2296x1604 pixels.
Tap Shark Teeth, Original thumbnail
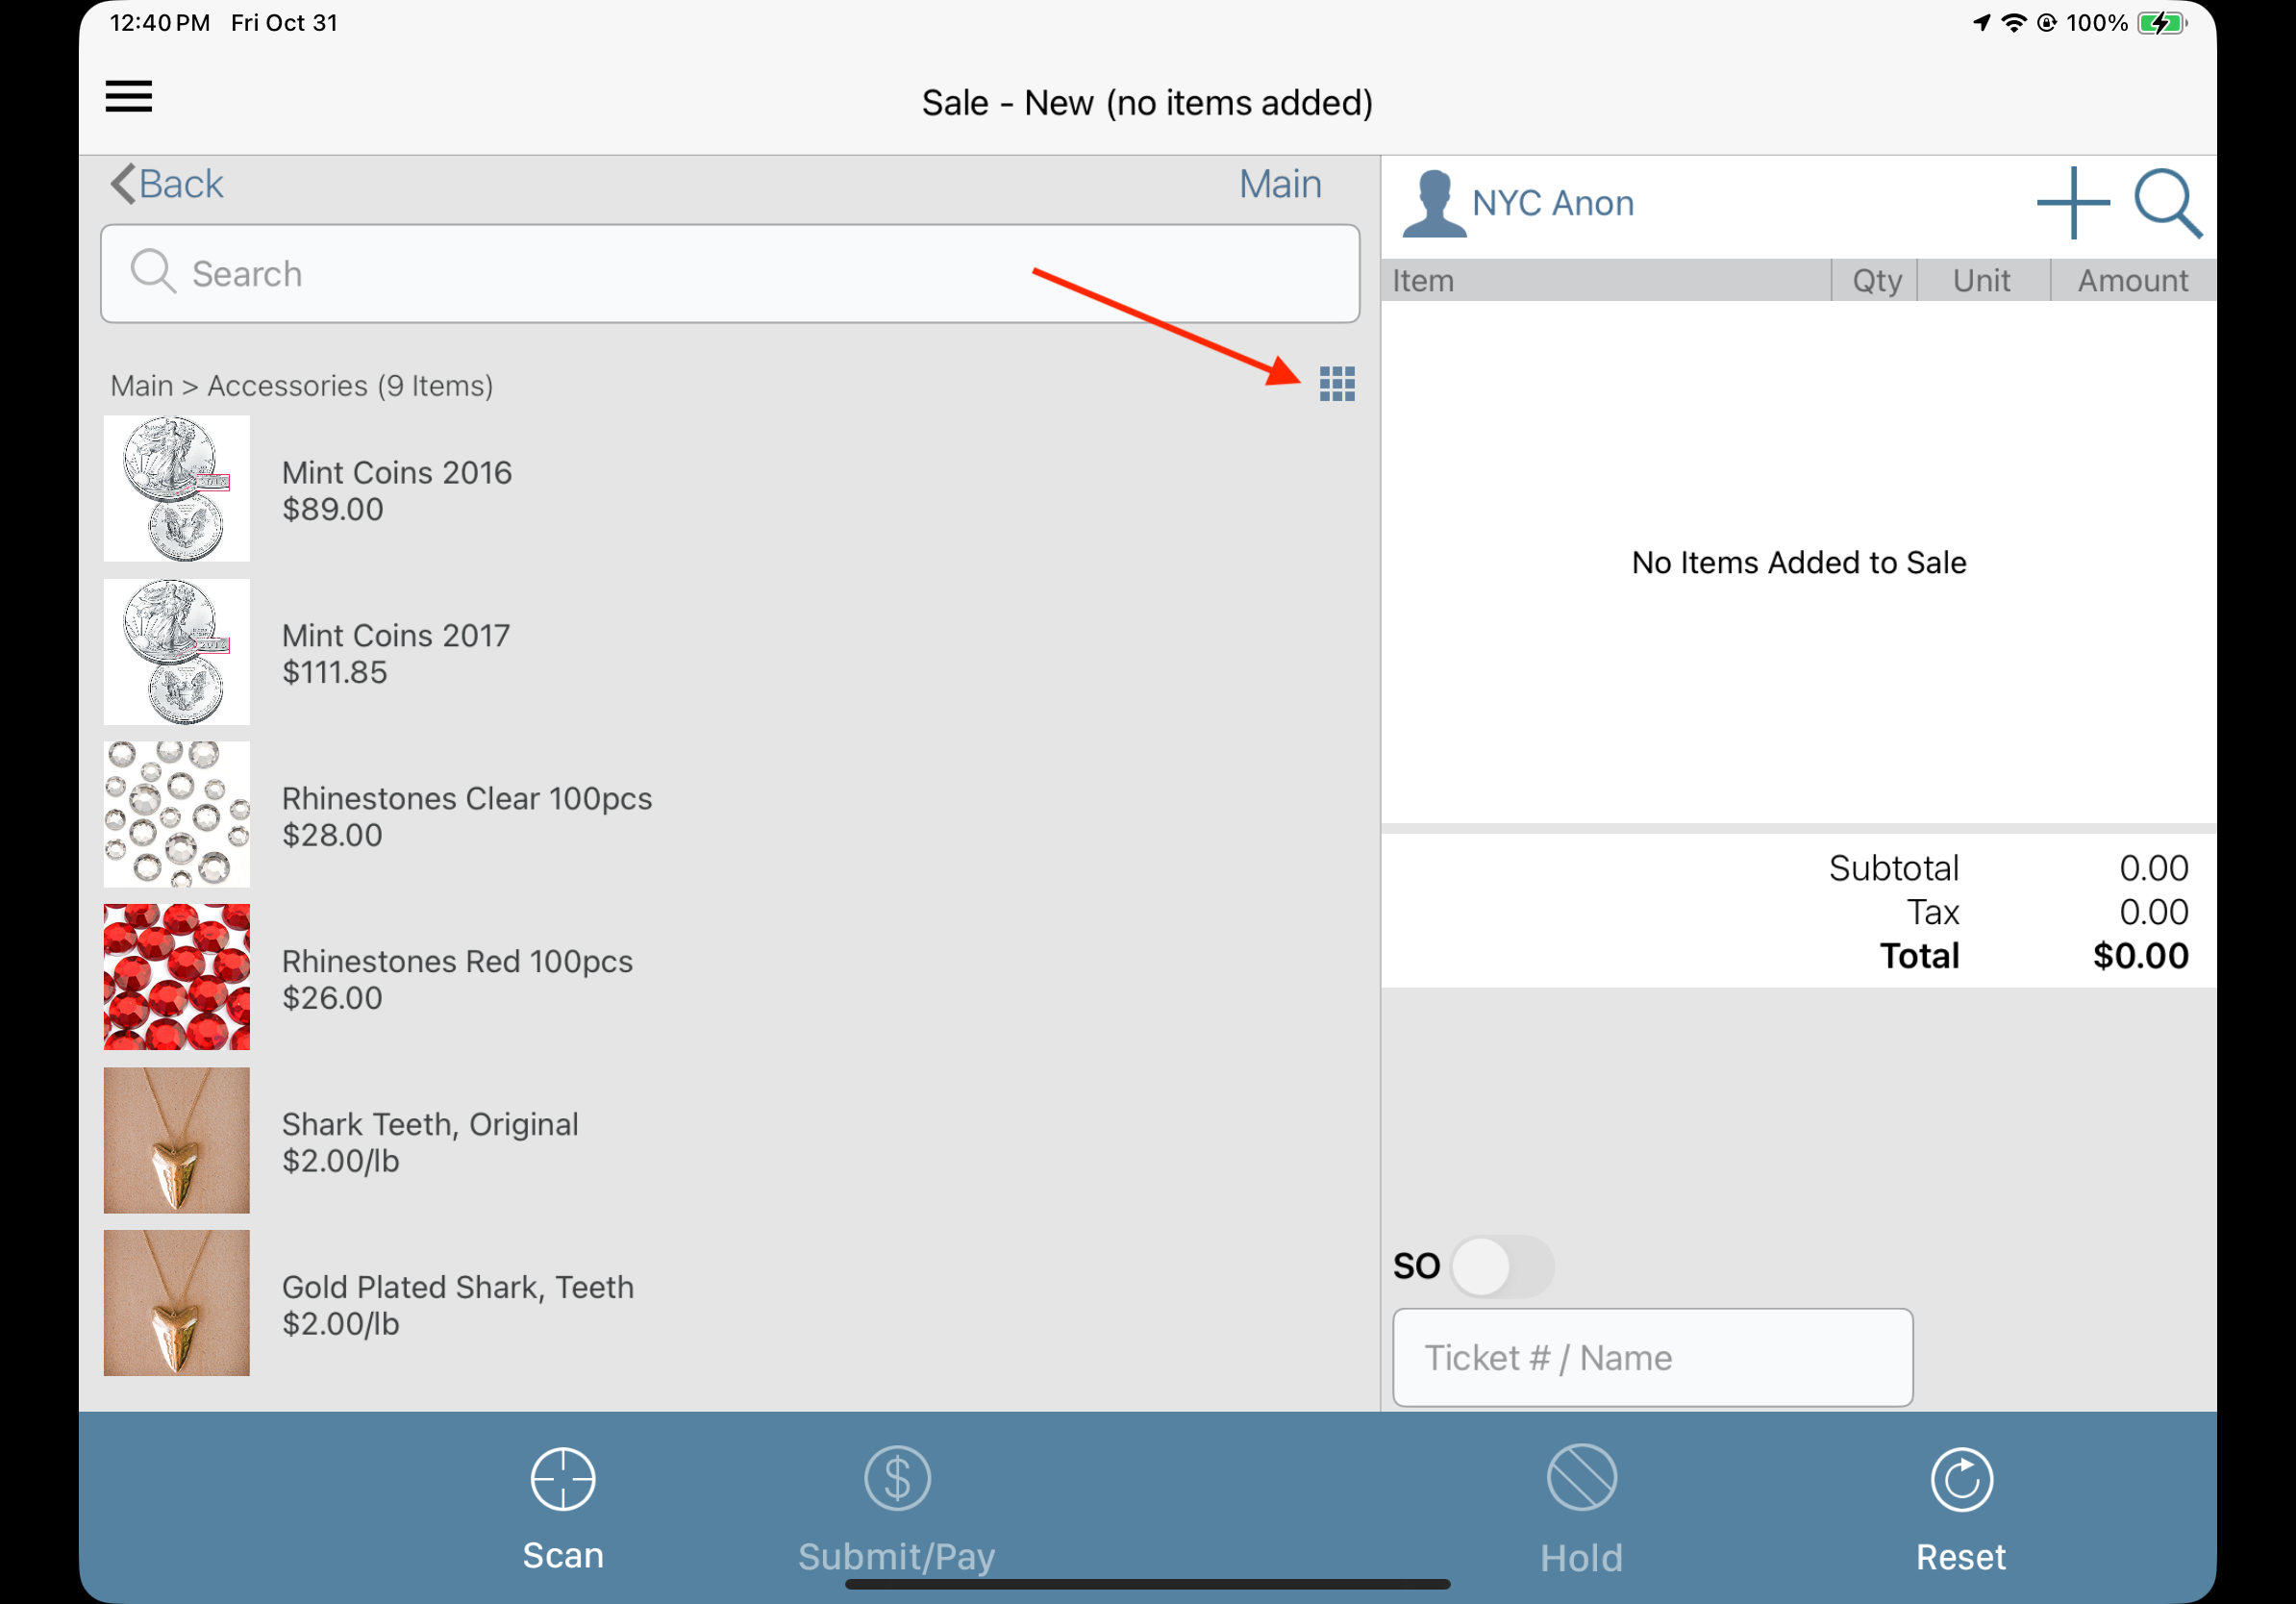coord(177,1140)
